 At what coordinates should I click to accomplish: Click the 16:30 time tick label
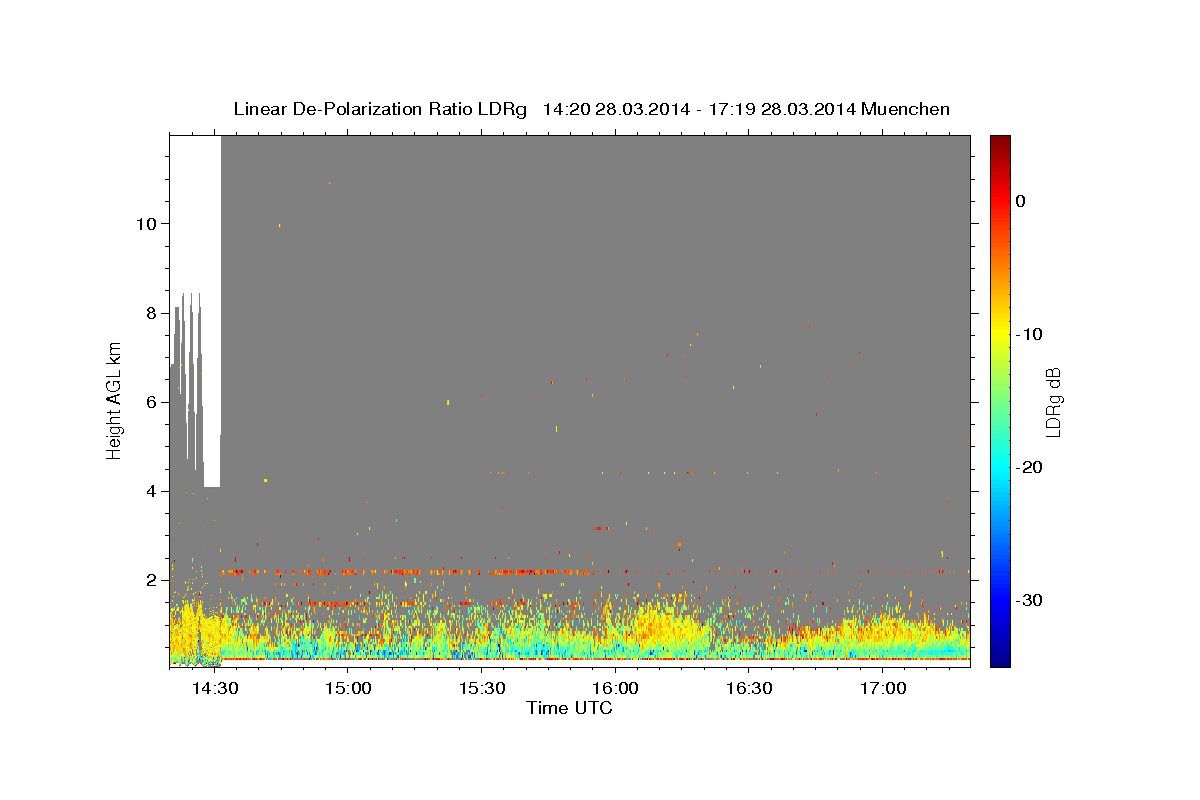(749, 689)
